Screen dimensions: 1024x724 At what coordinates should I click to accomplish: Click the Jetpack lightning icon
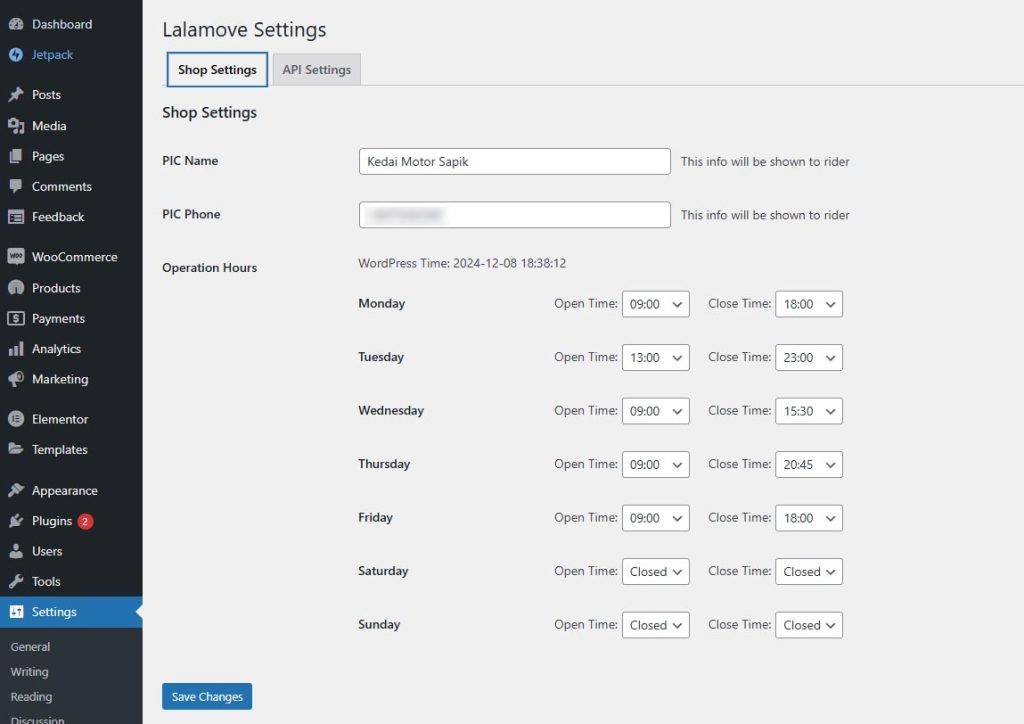[x=16, y=55]
